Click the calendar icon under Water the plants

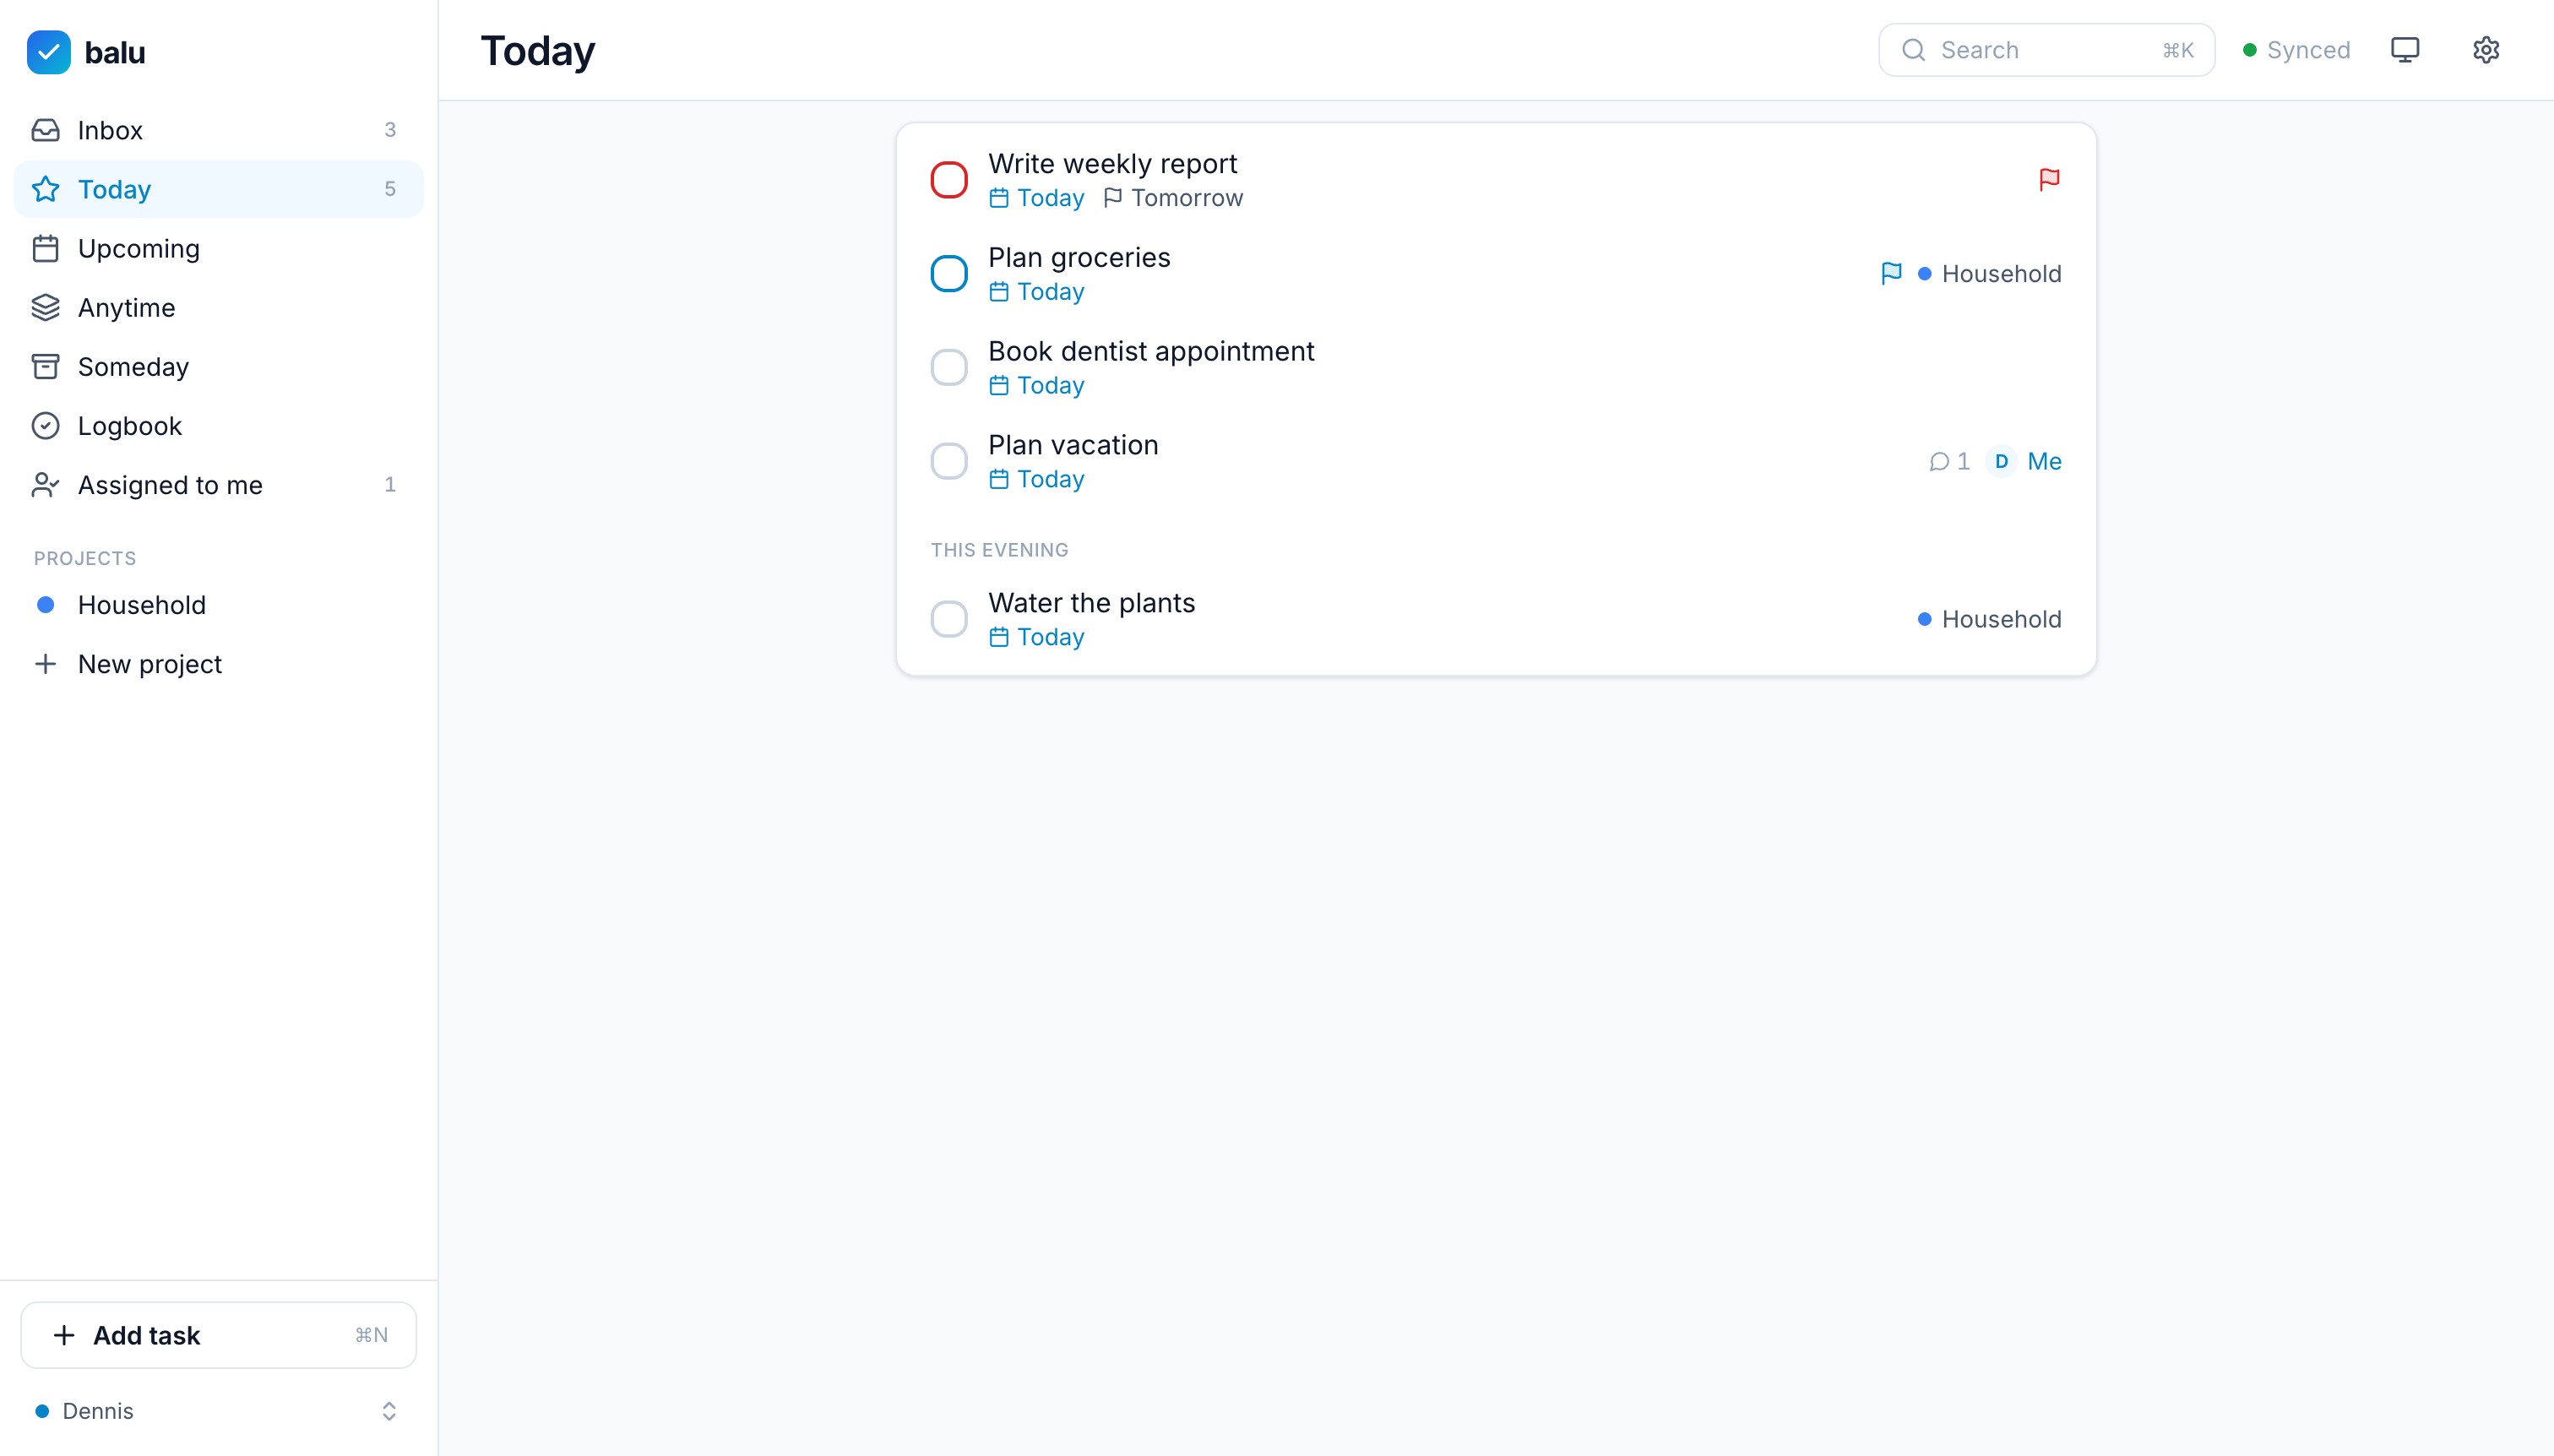998,637
